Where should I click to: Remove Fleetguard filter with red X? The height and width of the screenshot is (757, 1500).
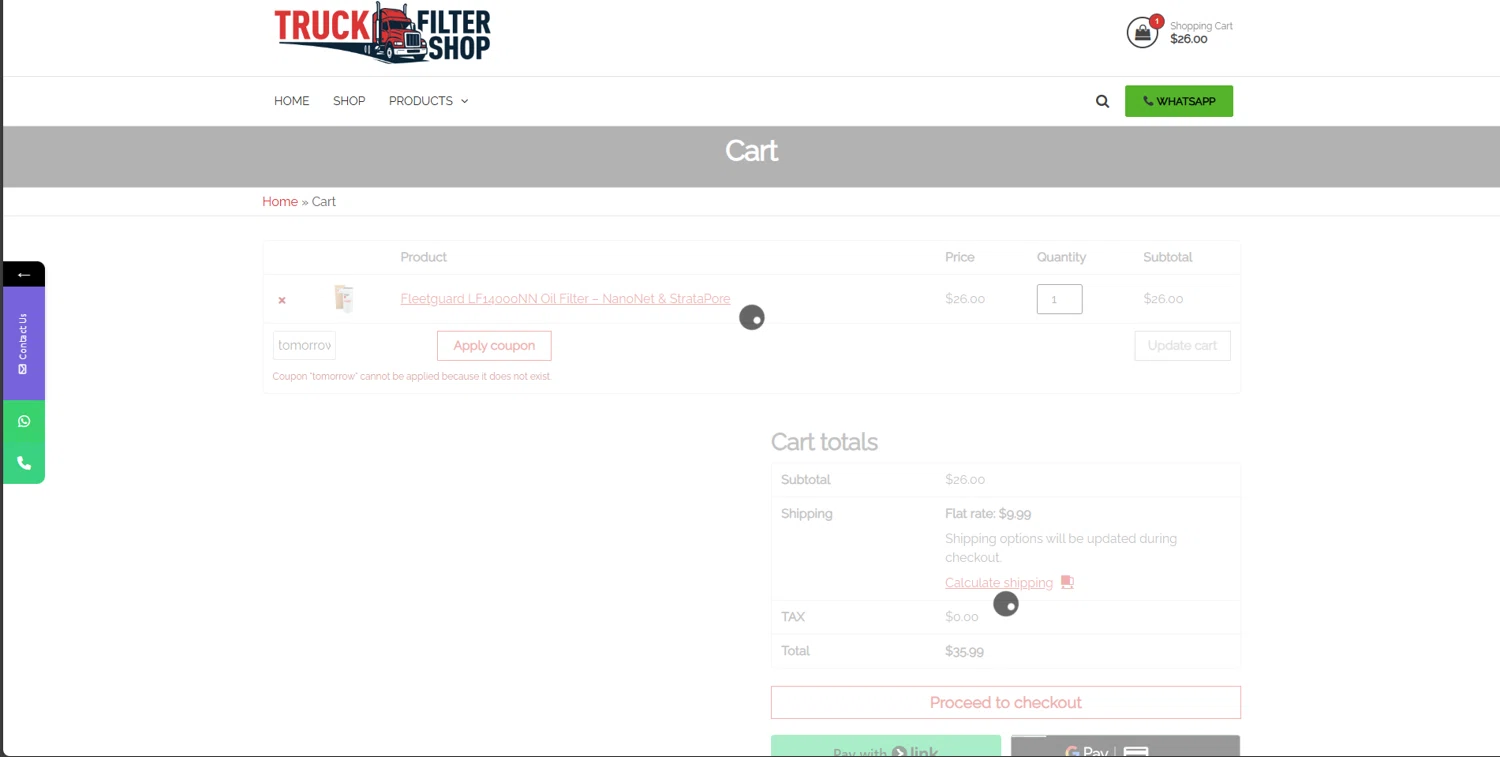tap(282, 300)
